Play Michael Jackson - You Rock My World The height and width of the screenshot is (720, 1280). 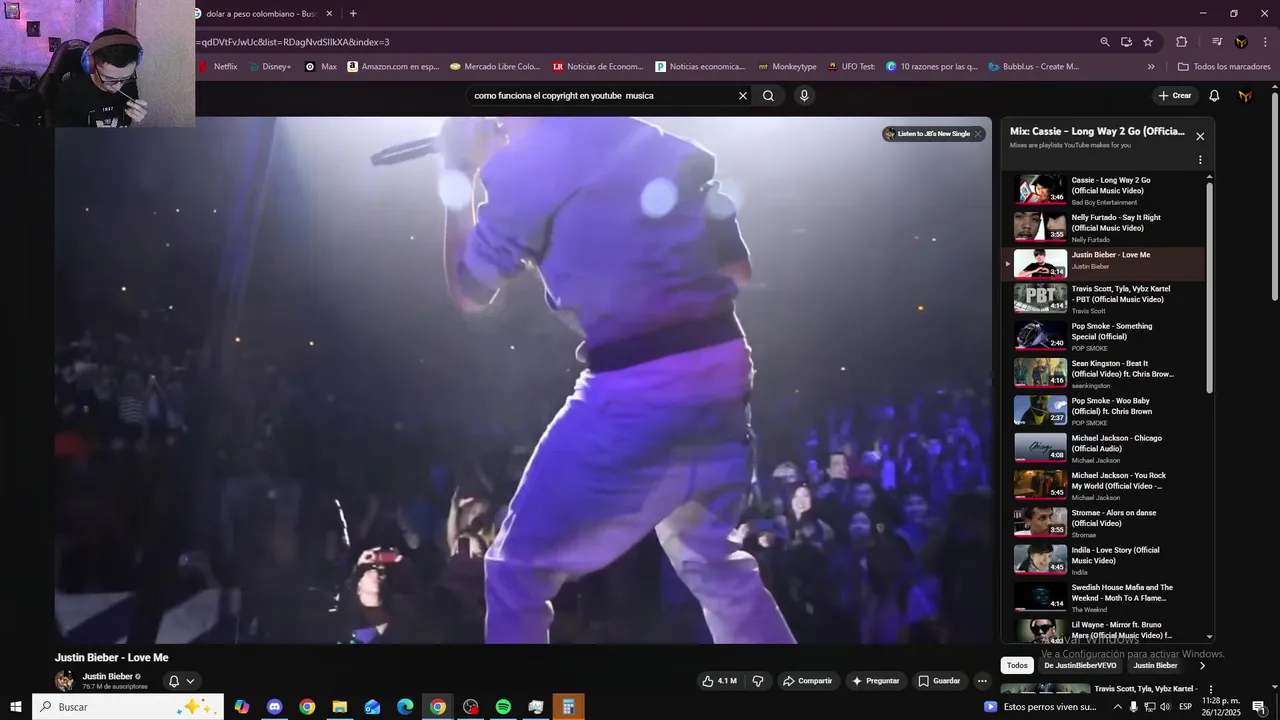pos(1105,486)
